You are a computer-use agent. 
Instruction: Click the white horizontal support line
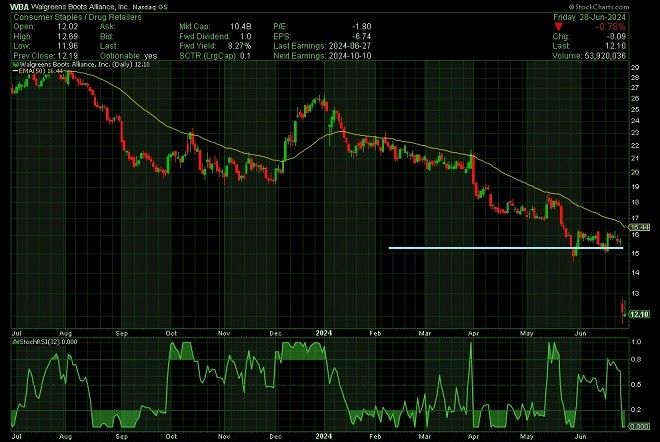pos(506,248)
